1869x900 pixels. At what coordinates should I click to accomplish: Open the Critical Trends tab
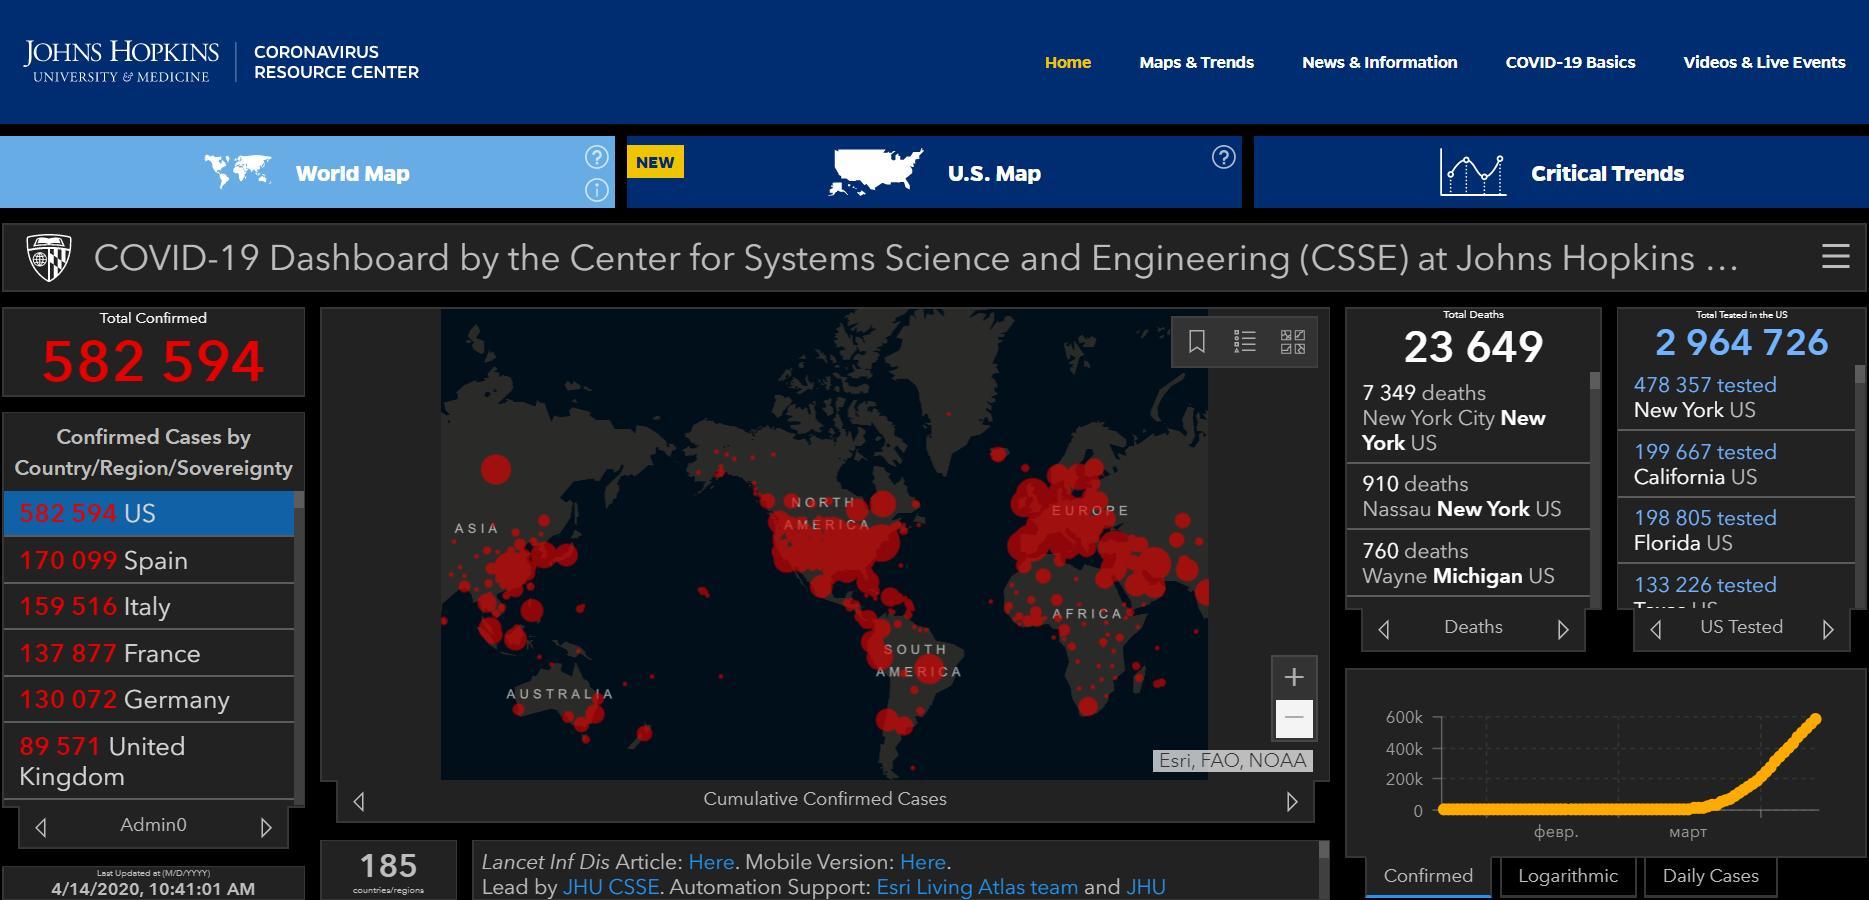(x=1561, y=172)
